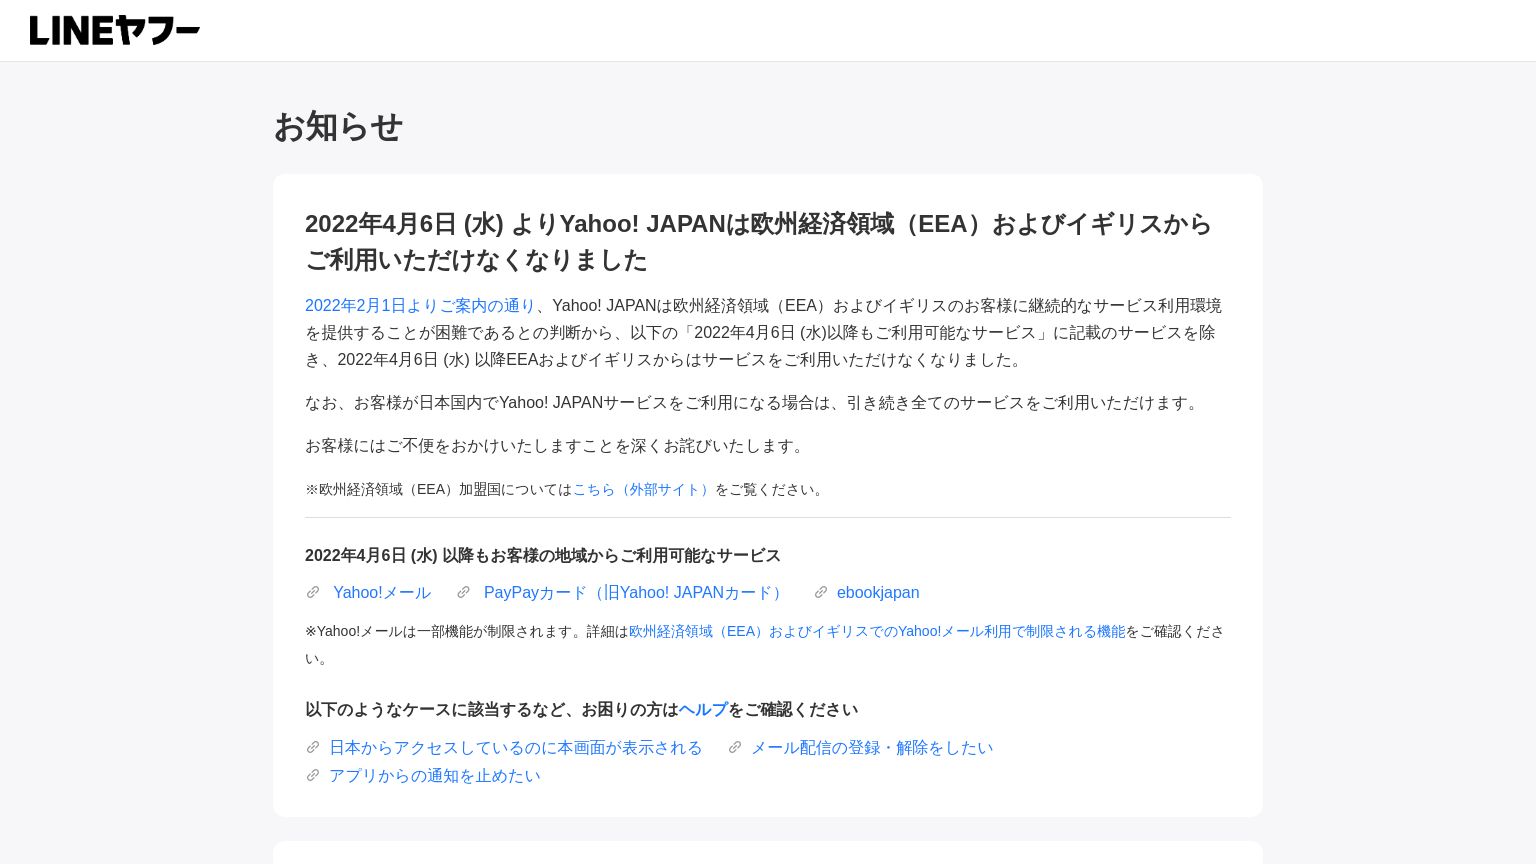The width and height of the screenshot is (1536, 864).
Task: Open アプリからの通知を止めたい link
Action: (x=435, y=776)
